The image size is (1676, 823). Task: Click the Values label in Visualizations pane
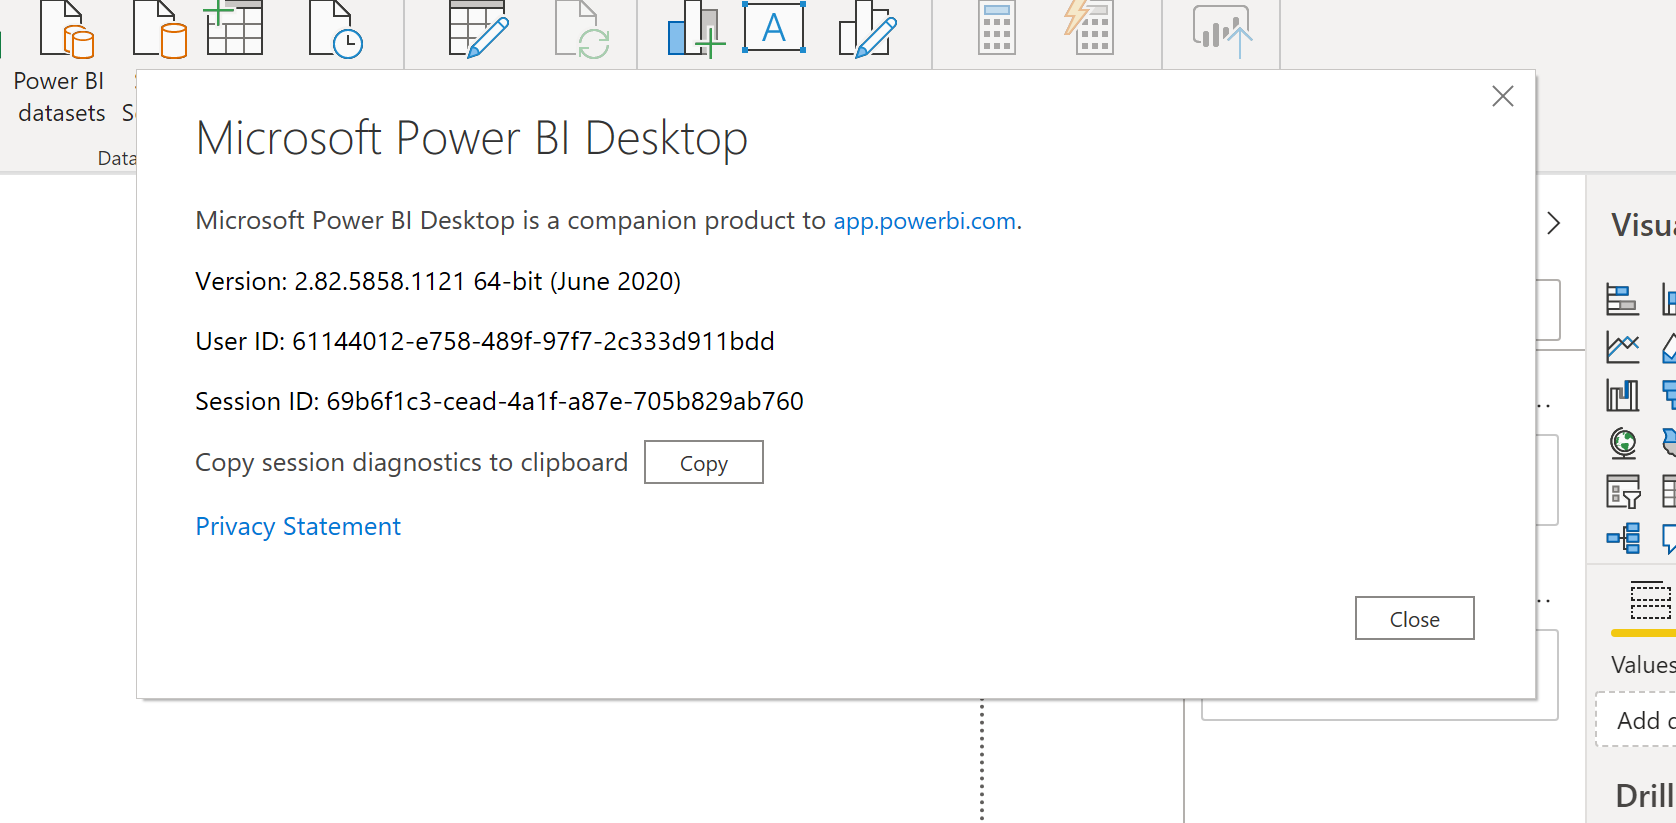[1643, 665]
